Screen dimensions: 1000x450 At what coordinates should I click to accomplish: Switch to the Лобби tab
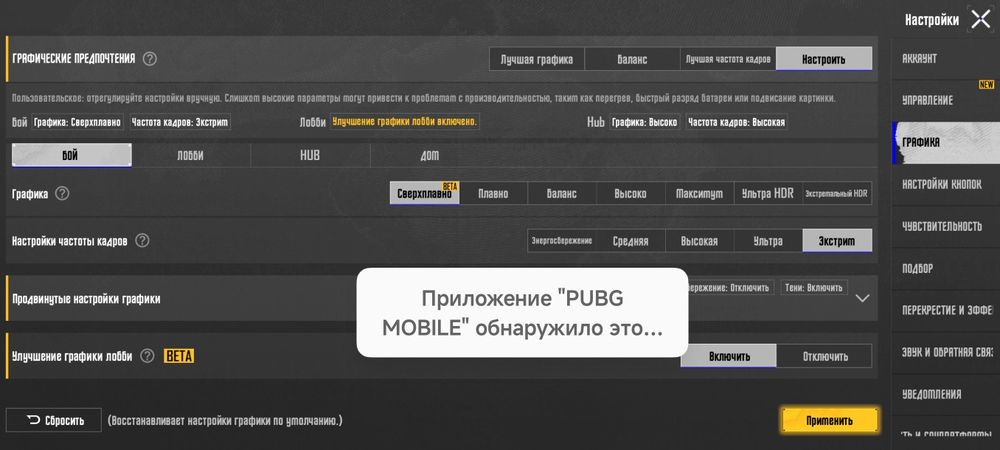point(191,156)
